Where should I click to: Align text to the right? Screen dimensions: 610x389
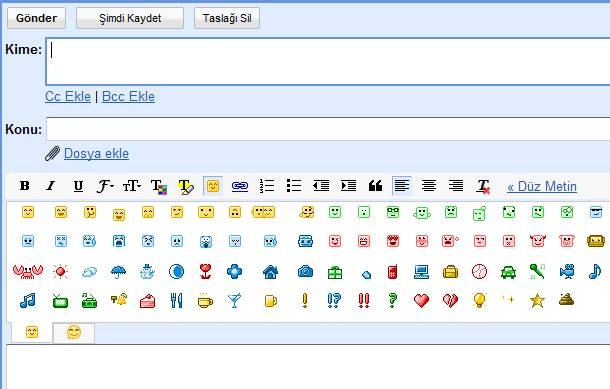[x=456, y=186]
